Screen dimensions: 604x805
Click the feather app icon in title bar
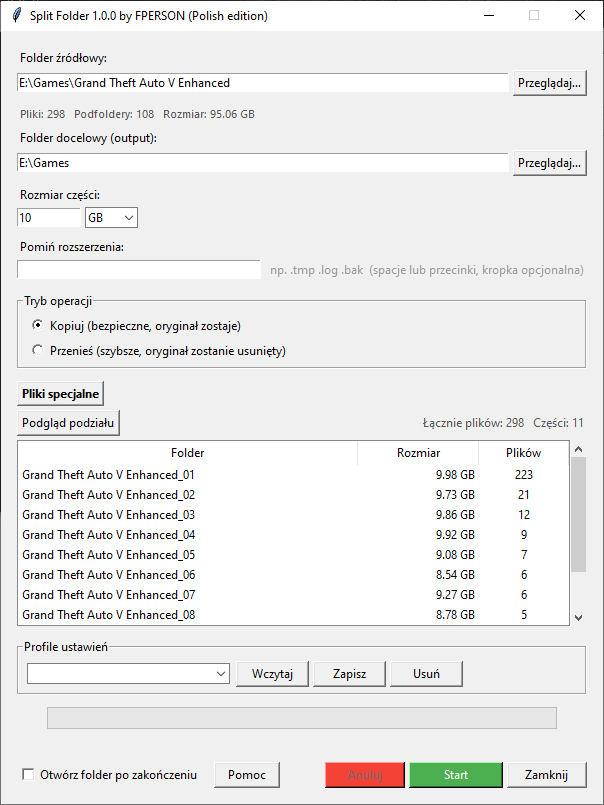17,15
